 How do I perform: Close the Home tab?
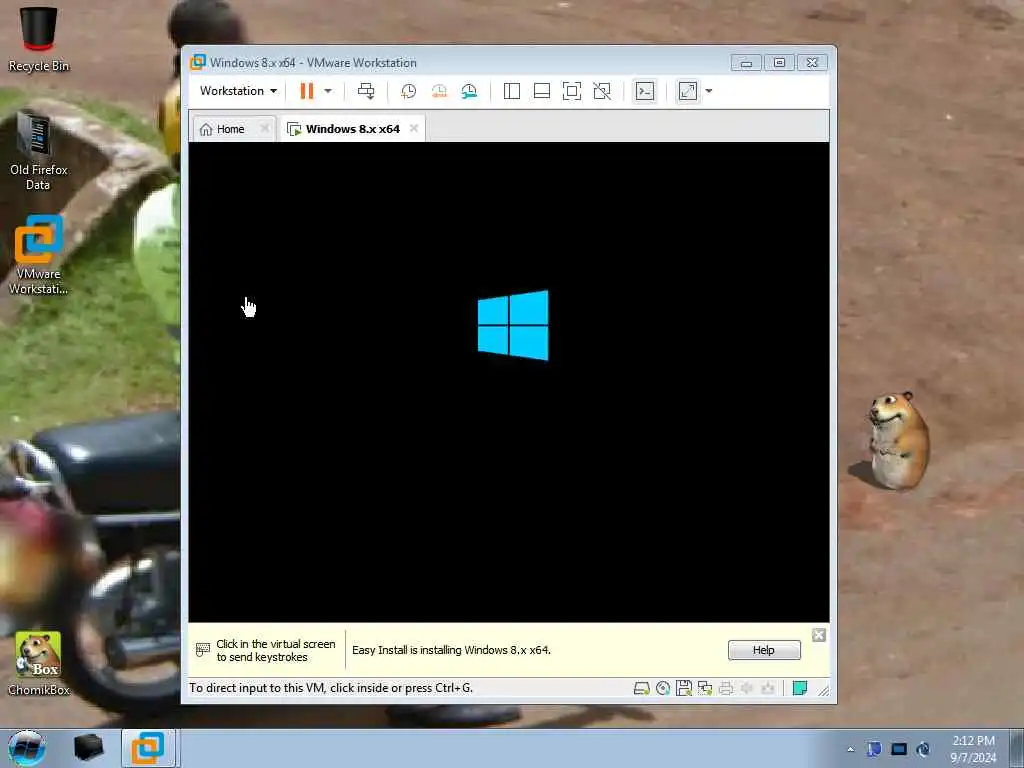(x=264, y=129)
